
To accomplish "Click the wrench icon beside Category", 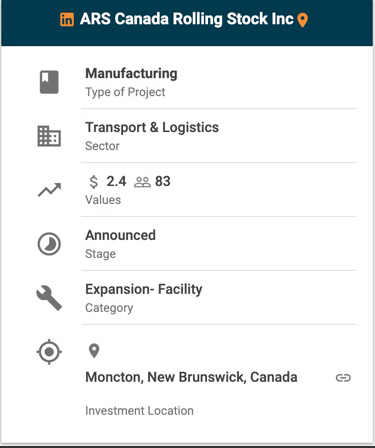I will (x=49, y=298).
